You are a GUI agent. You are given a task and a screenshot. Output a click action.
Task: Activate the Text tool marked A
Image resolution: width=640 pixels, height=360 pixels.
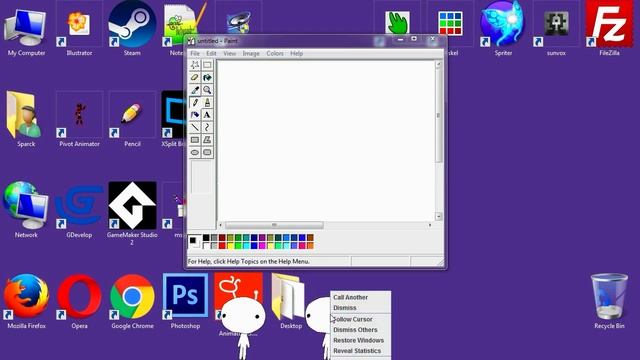point(207,115)
